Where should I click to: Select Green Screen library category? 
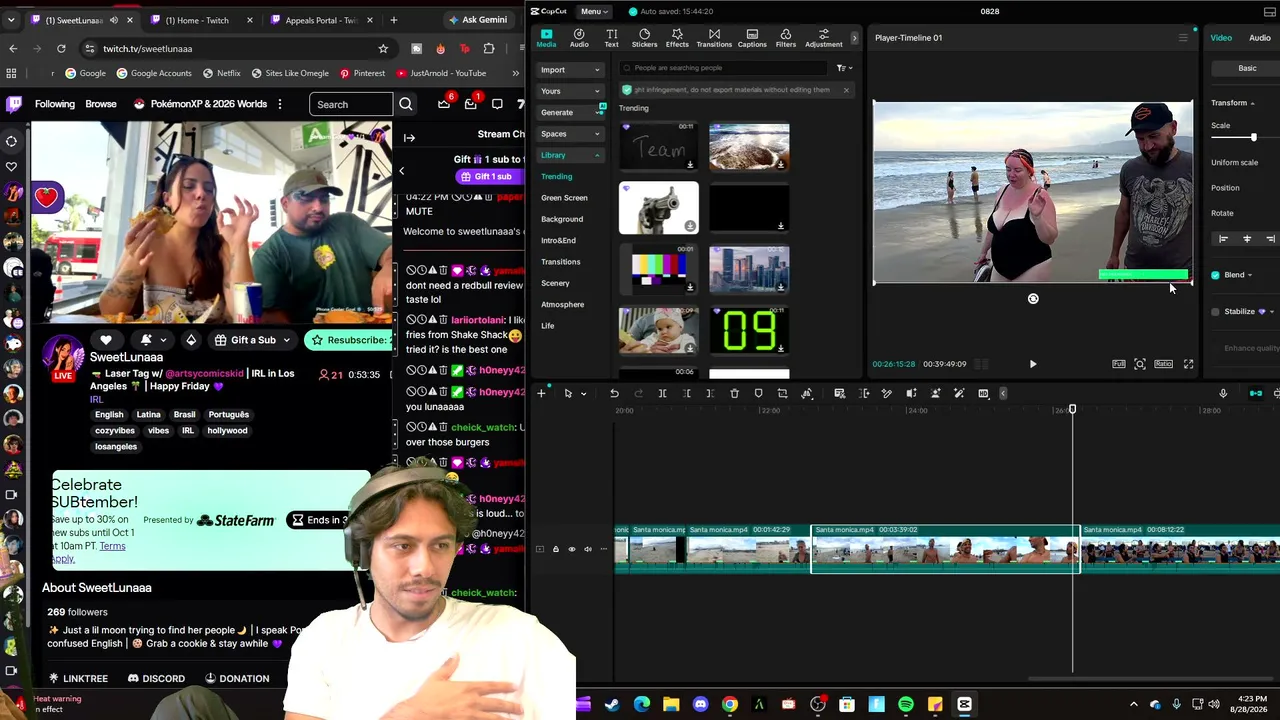[564, 198]
